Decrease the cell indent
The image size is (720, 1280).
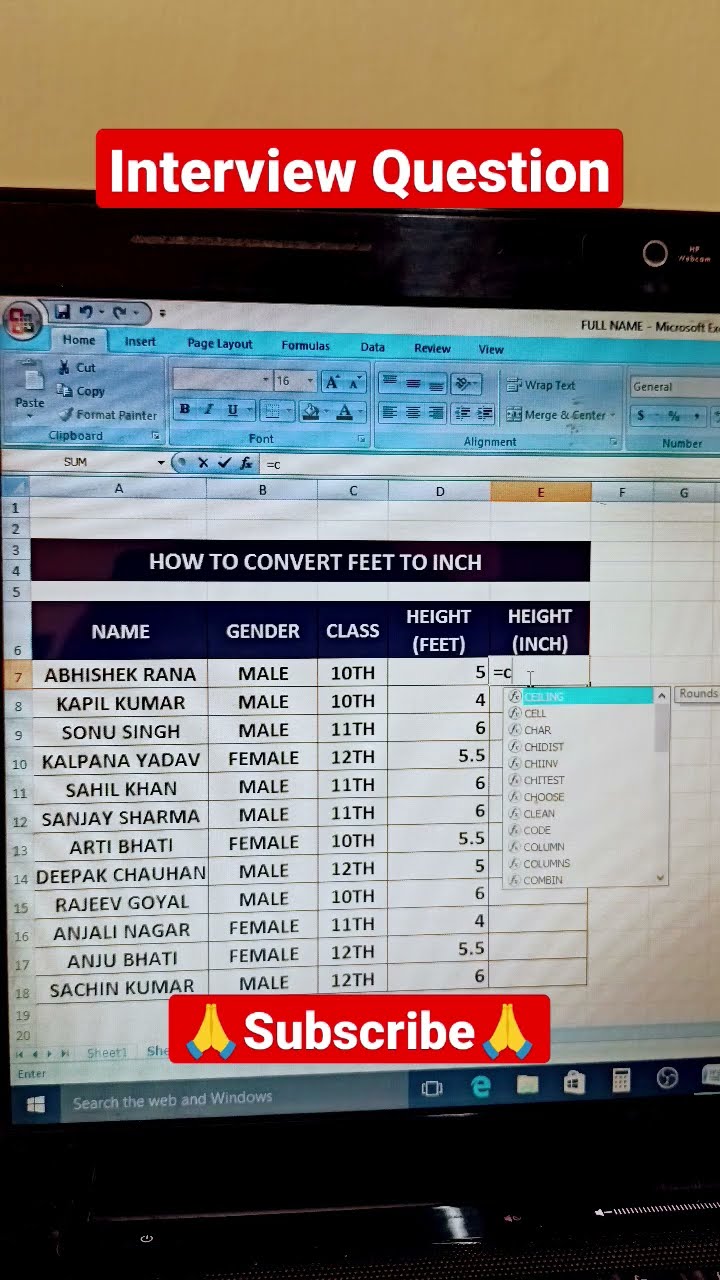(463, 412)
